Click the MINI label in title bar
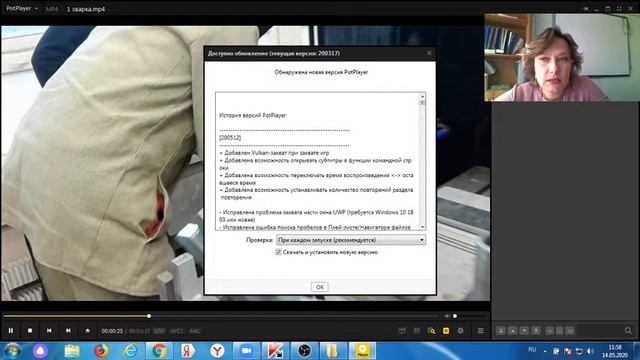 click(52, 9)
